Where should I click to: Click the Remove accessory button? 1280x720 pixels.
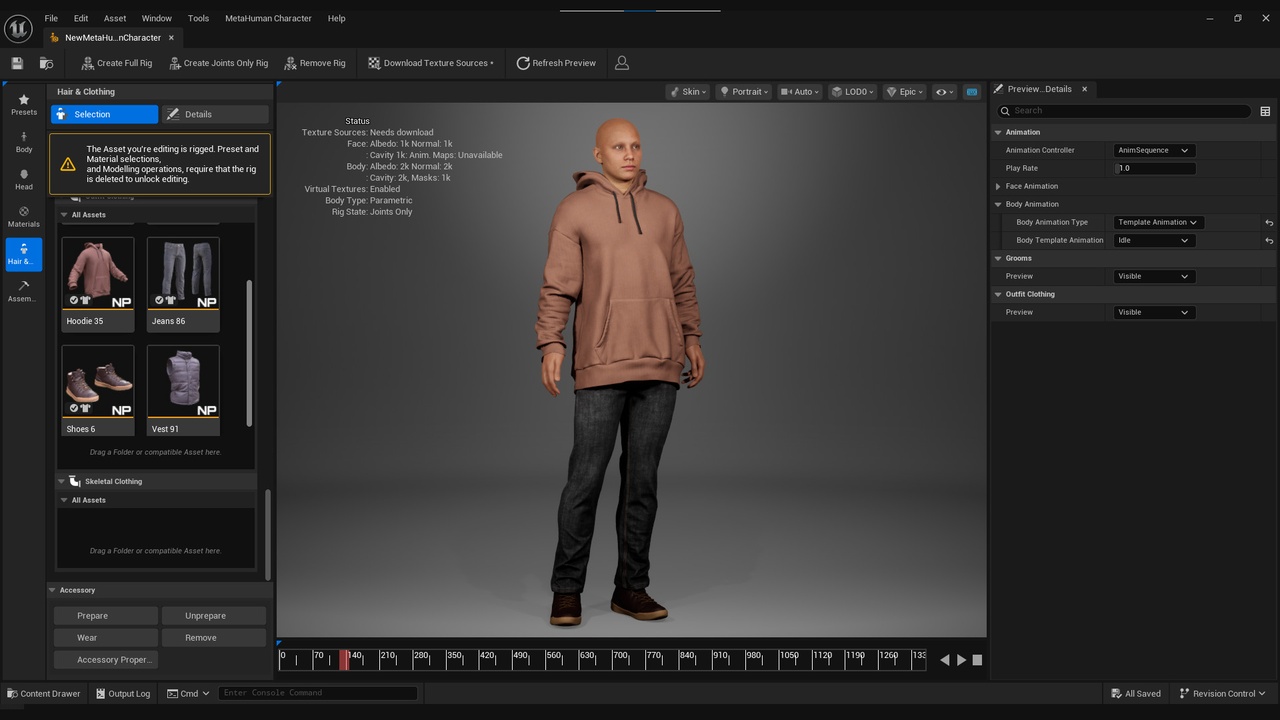click(x=213, y=638)
